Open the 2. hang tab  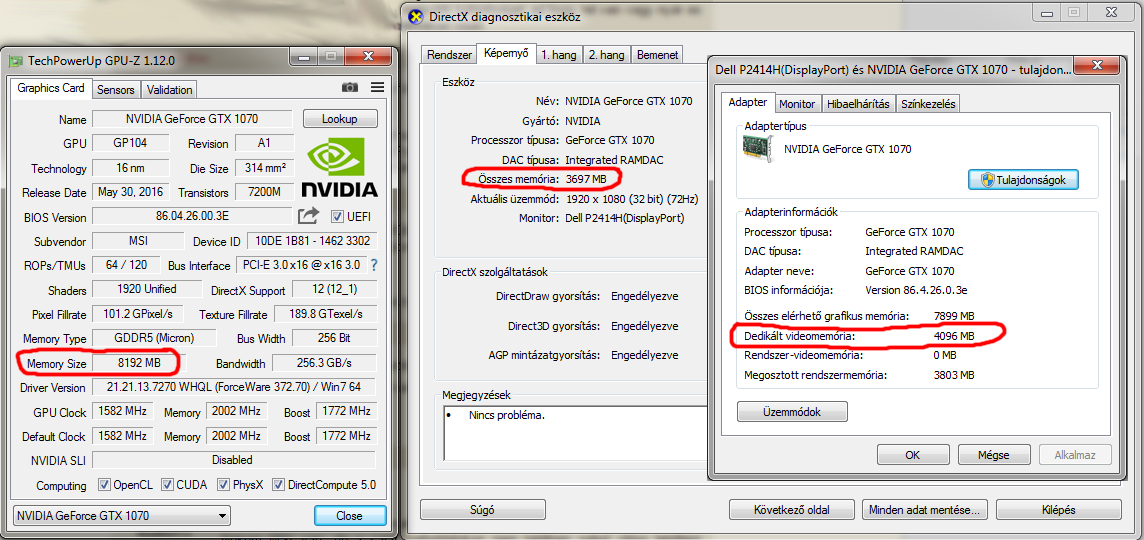click(607, 55)
